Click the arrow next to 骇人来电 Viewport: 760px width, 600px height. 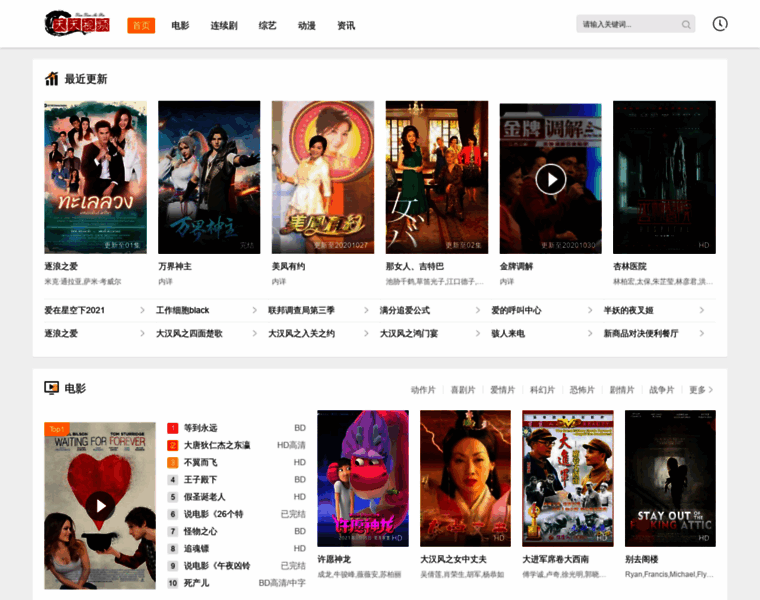tap(590, 333)
